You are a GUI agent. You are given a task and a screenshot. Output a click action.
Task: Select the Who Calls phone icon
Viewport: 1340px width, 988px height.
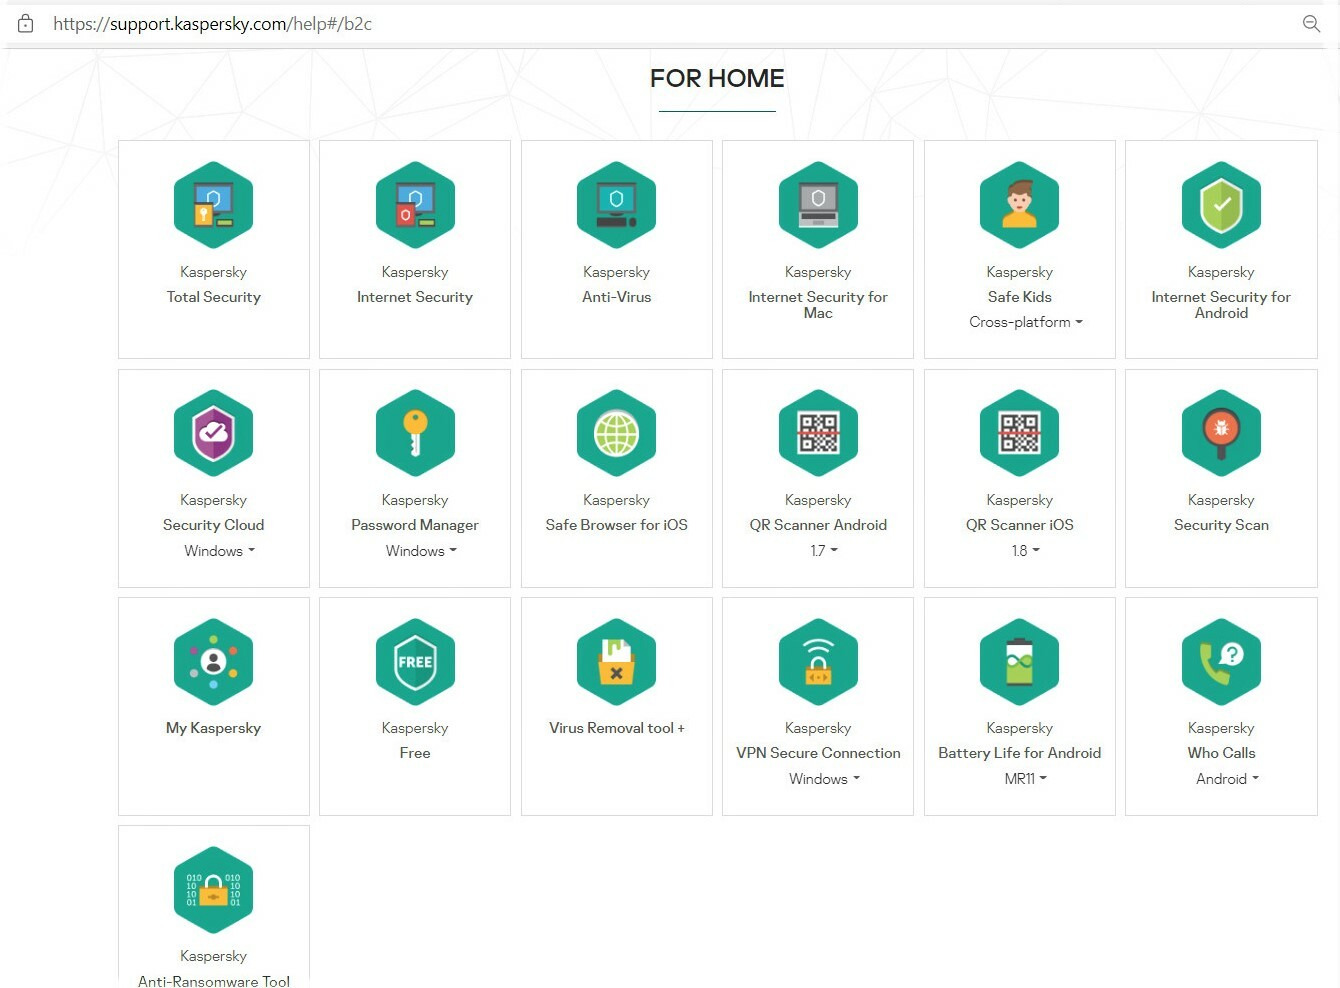click(x=1221, y=662)
